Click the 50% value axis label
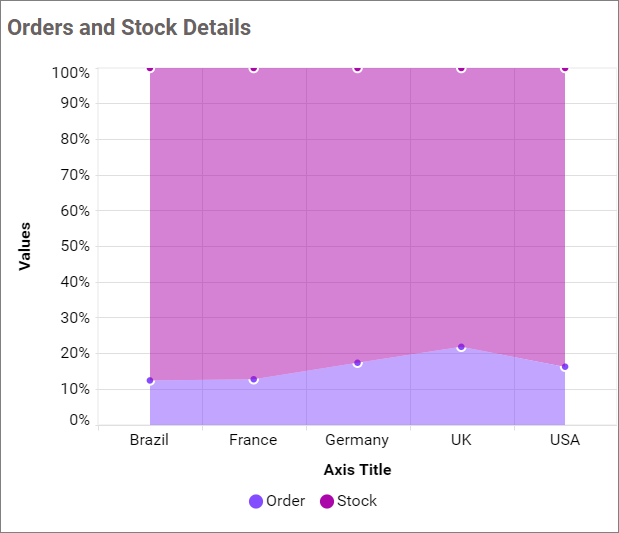The width and height of the screenshot is (619, 533). [73, 246]
